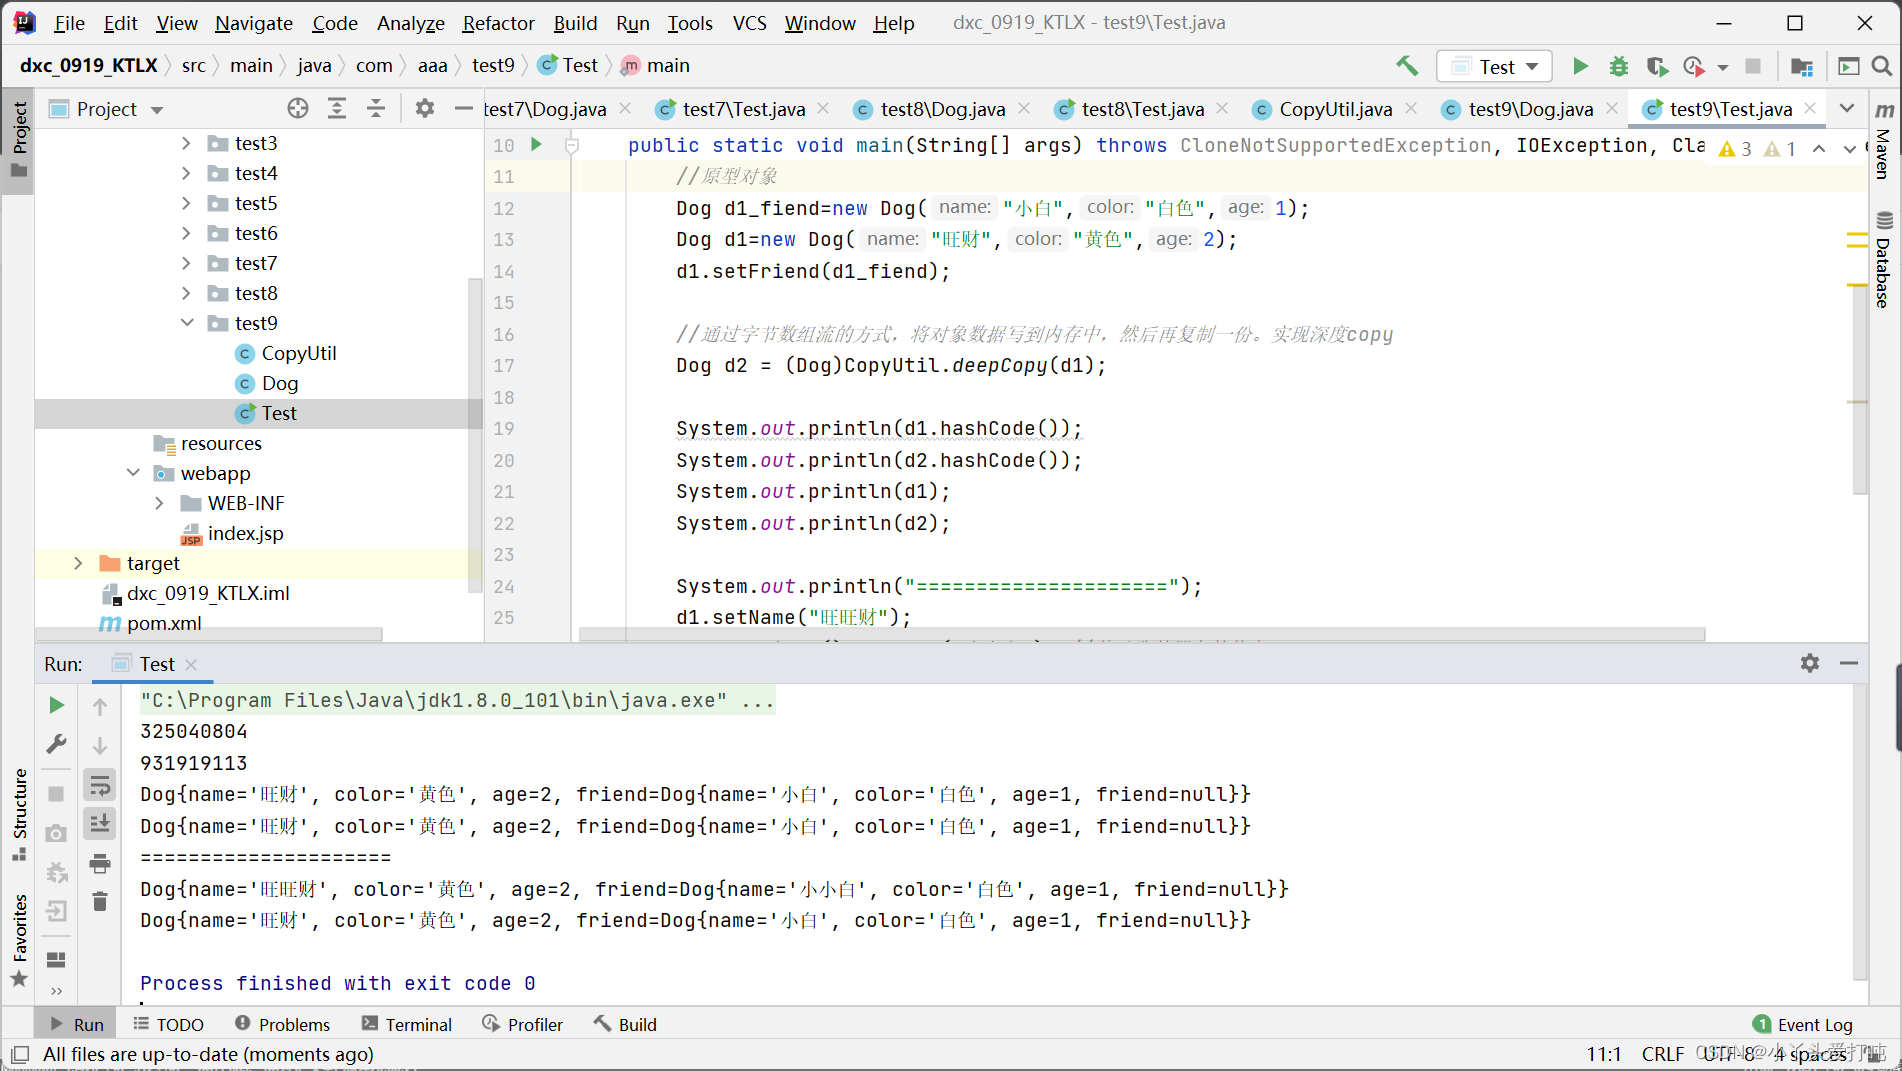
Task: Open the Database side panel
Action: [1884, 260]
